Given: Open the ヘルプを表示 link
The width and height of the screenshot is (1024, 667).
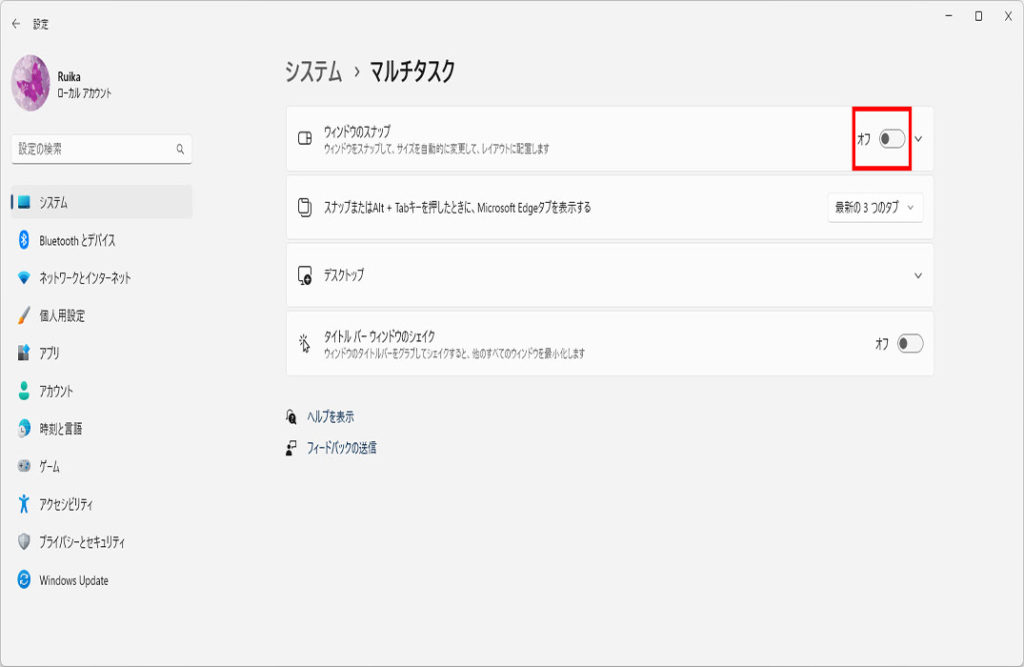Looking at the screenshot, I should click(330, 417).
